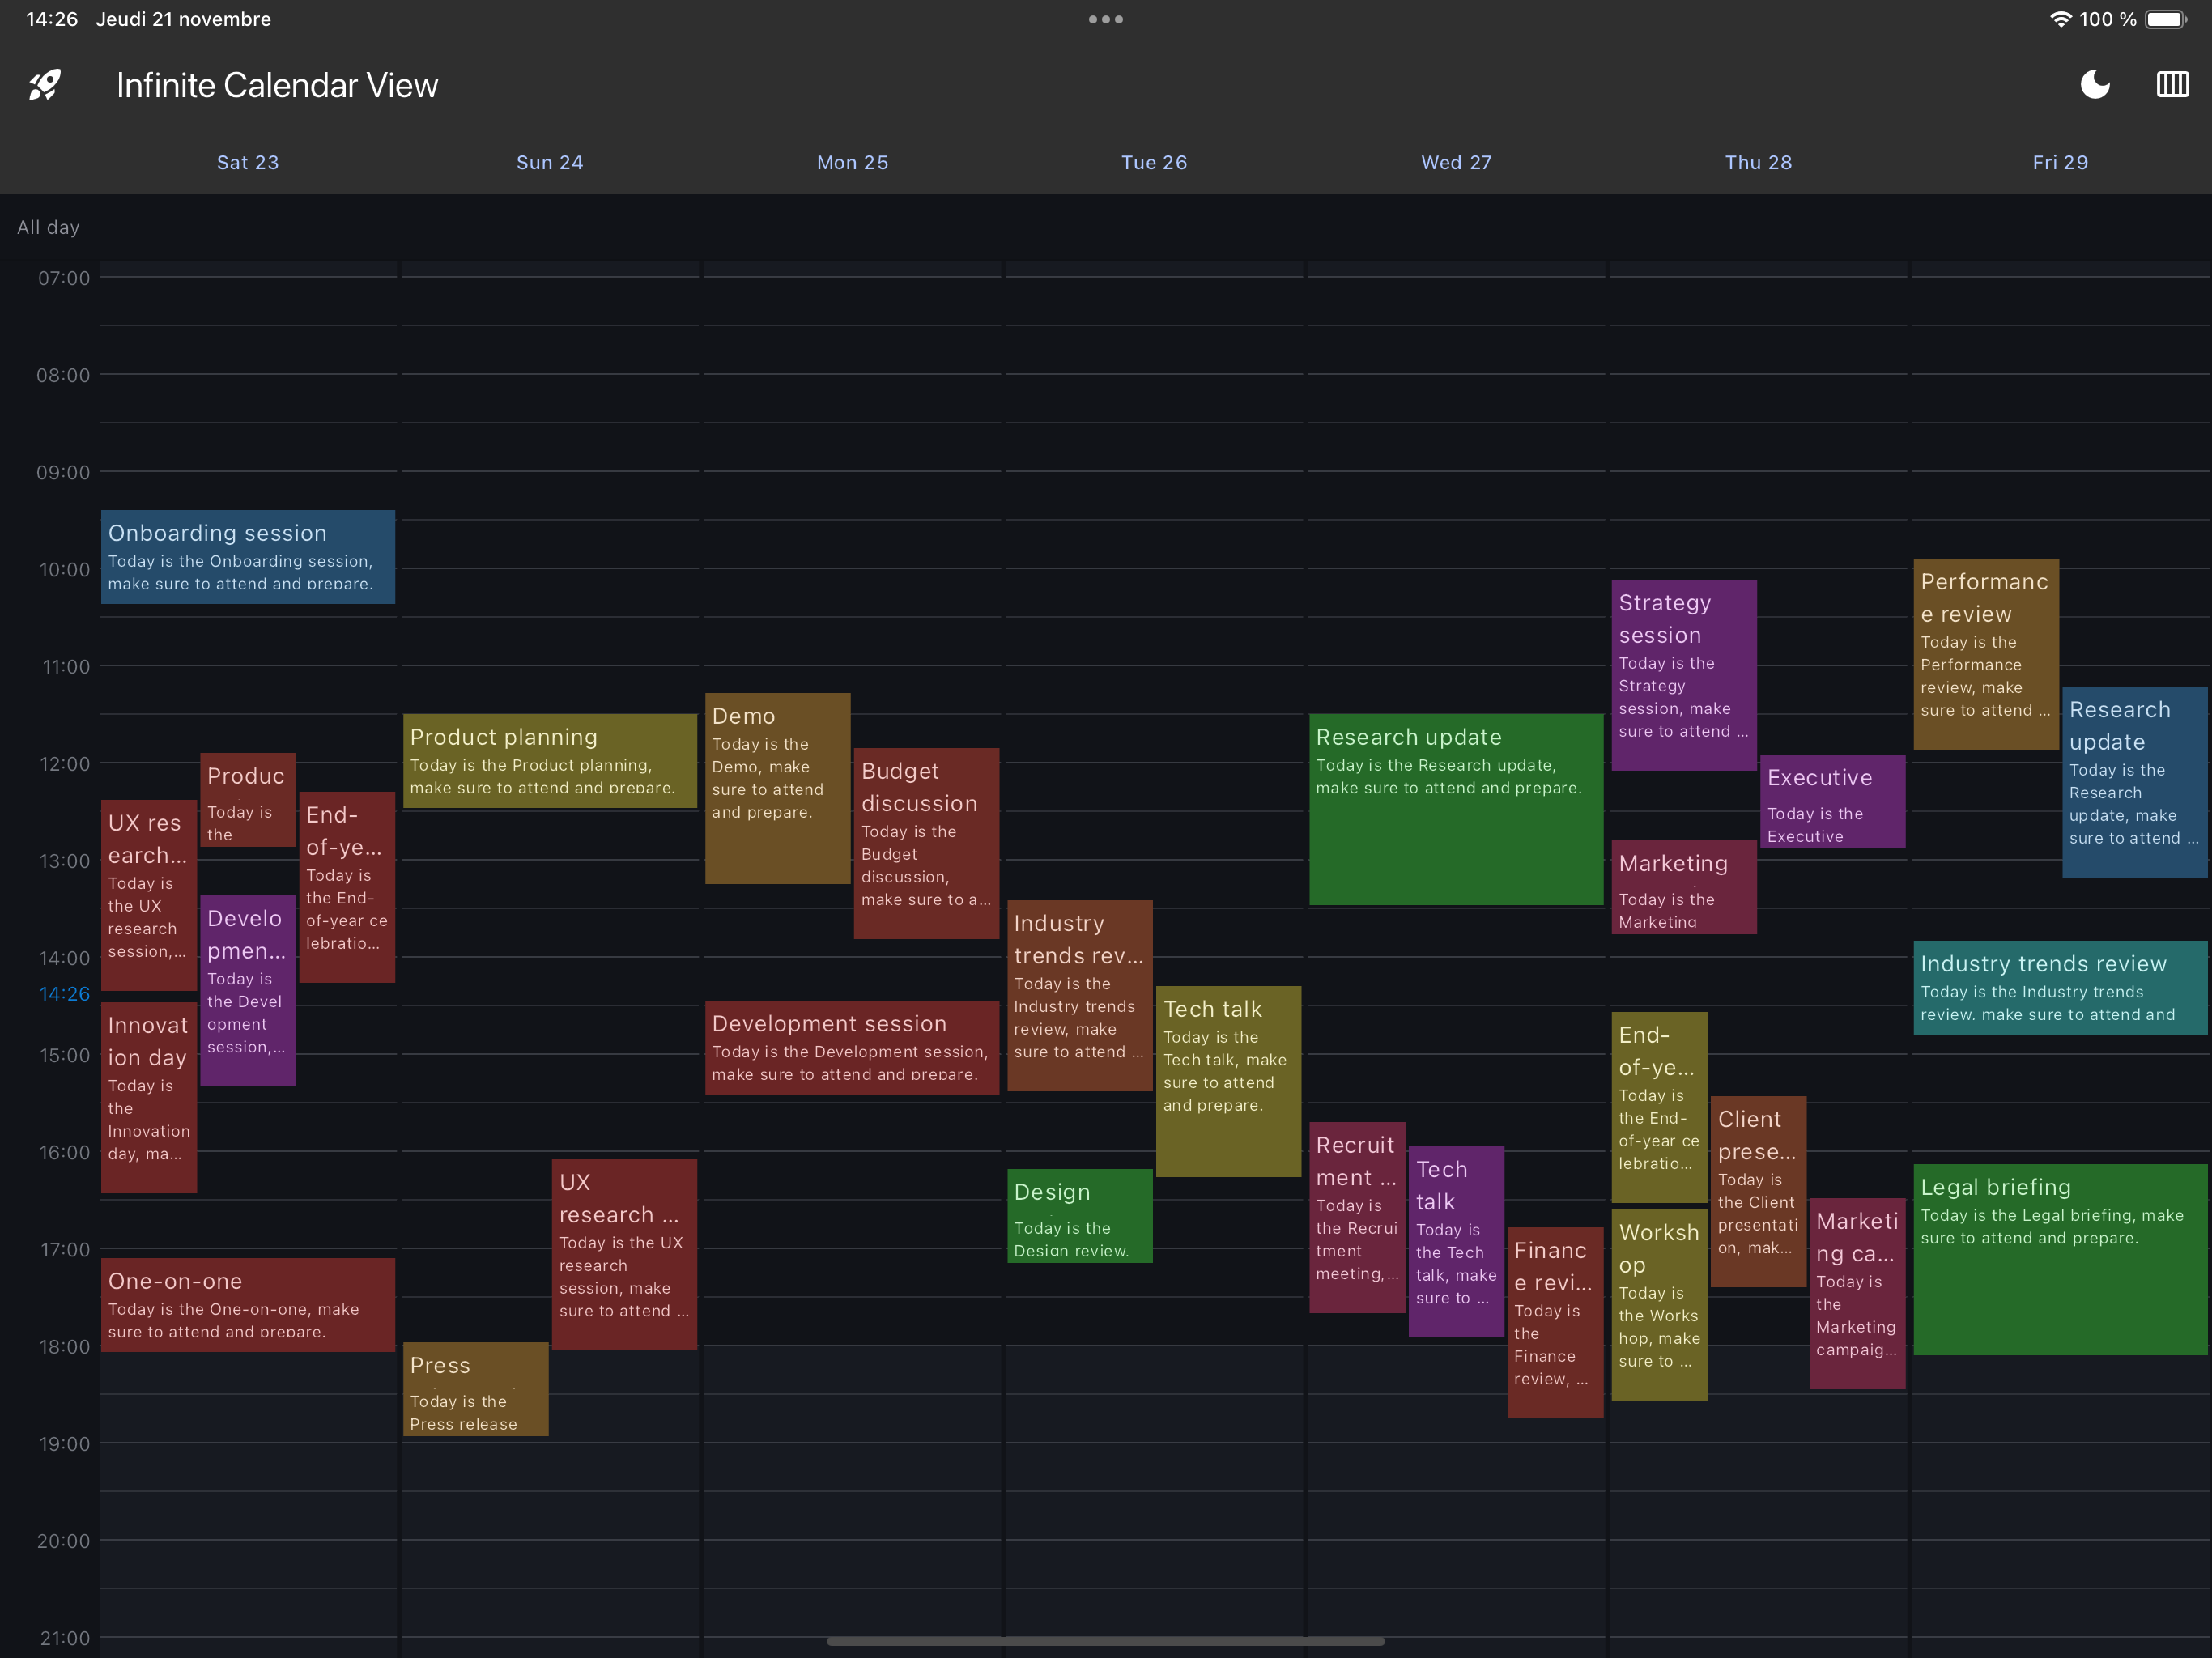The height and width of the screenshot is (1658, 2212).
Task: Open the Onboarding session event
Action: pyautogui.click(x=248, y=557)
